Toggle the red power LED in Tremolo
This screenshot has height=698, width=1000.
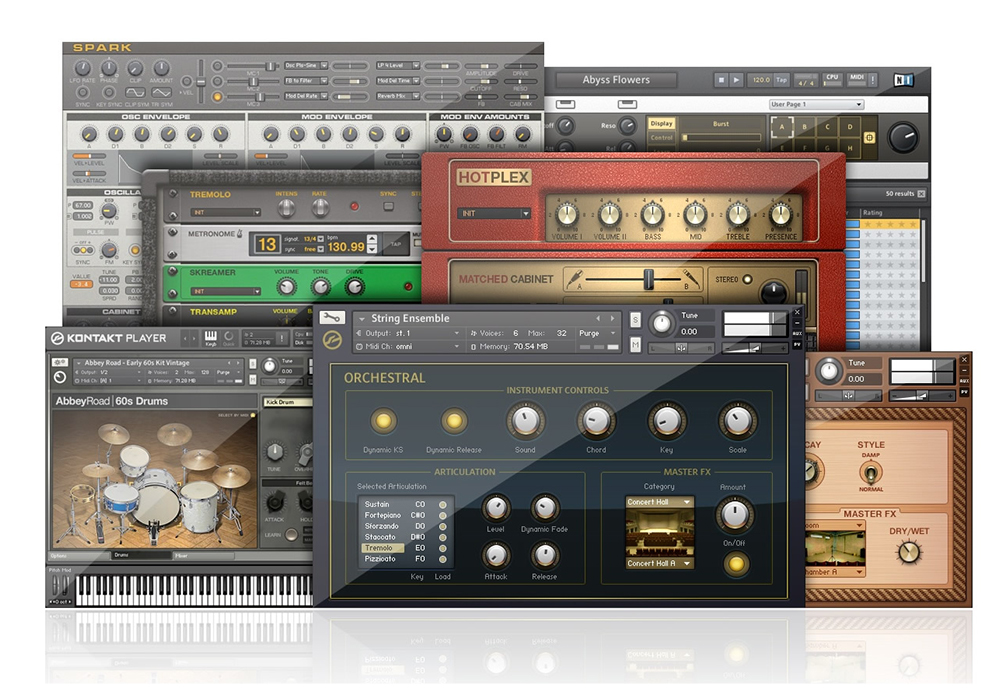point(354,207)
